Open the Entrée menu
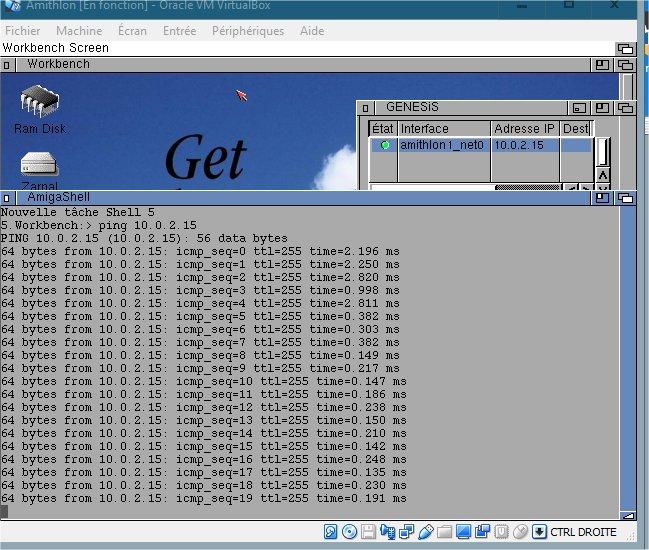 coord(180,31)
